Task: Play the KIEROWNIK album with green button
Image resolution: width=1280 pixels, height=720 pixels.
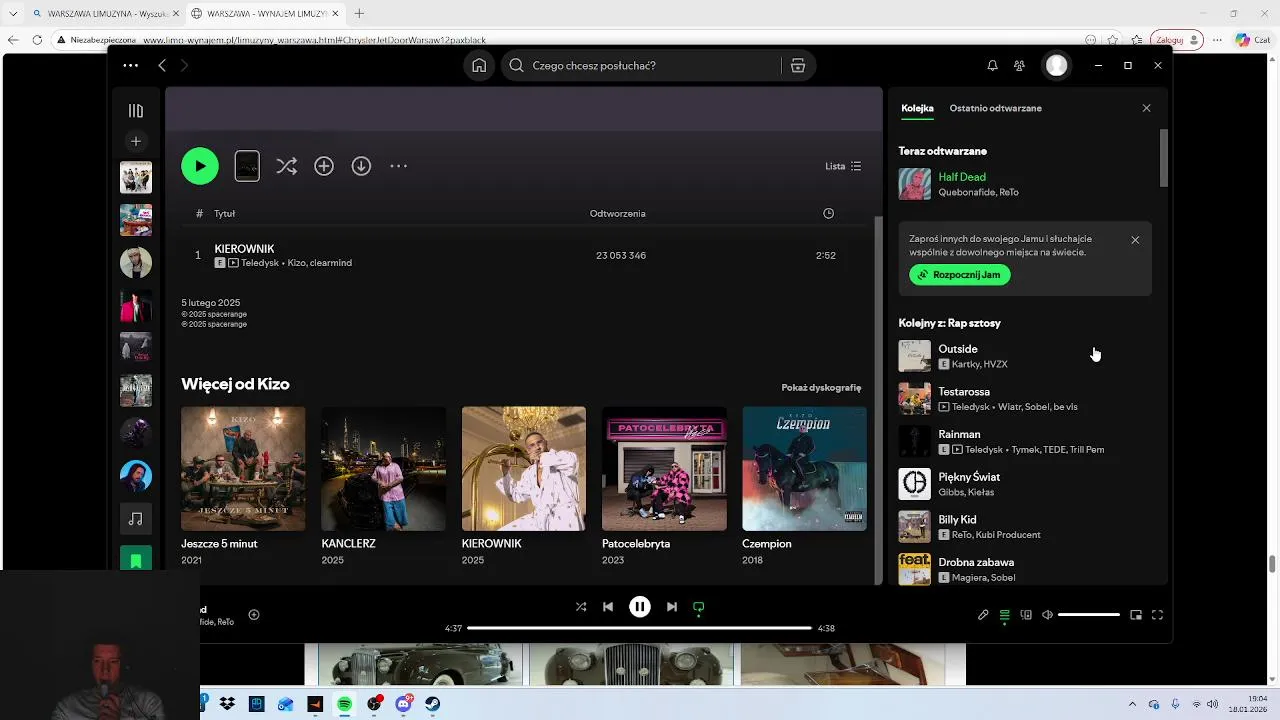Action: point(200,166)
